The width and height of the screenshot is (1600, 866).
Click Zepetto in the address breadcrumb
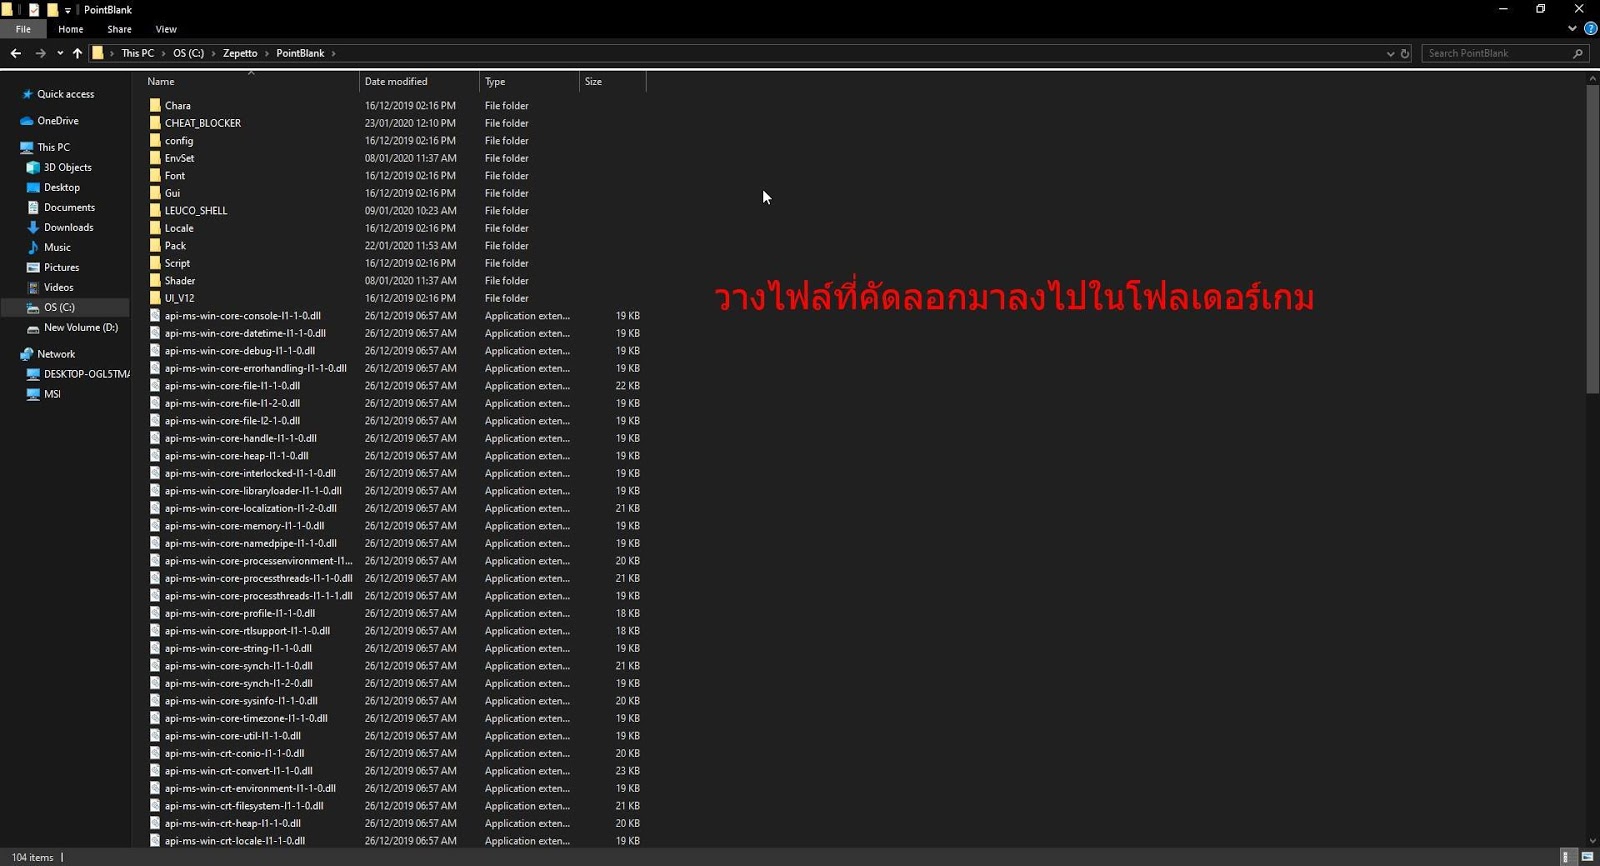pyautogui.click(x=240, y=53)
